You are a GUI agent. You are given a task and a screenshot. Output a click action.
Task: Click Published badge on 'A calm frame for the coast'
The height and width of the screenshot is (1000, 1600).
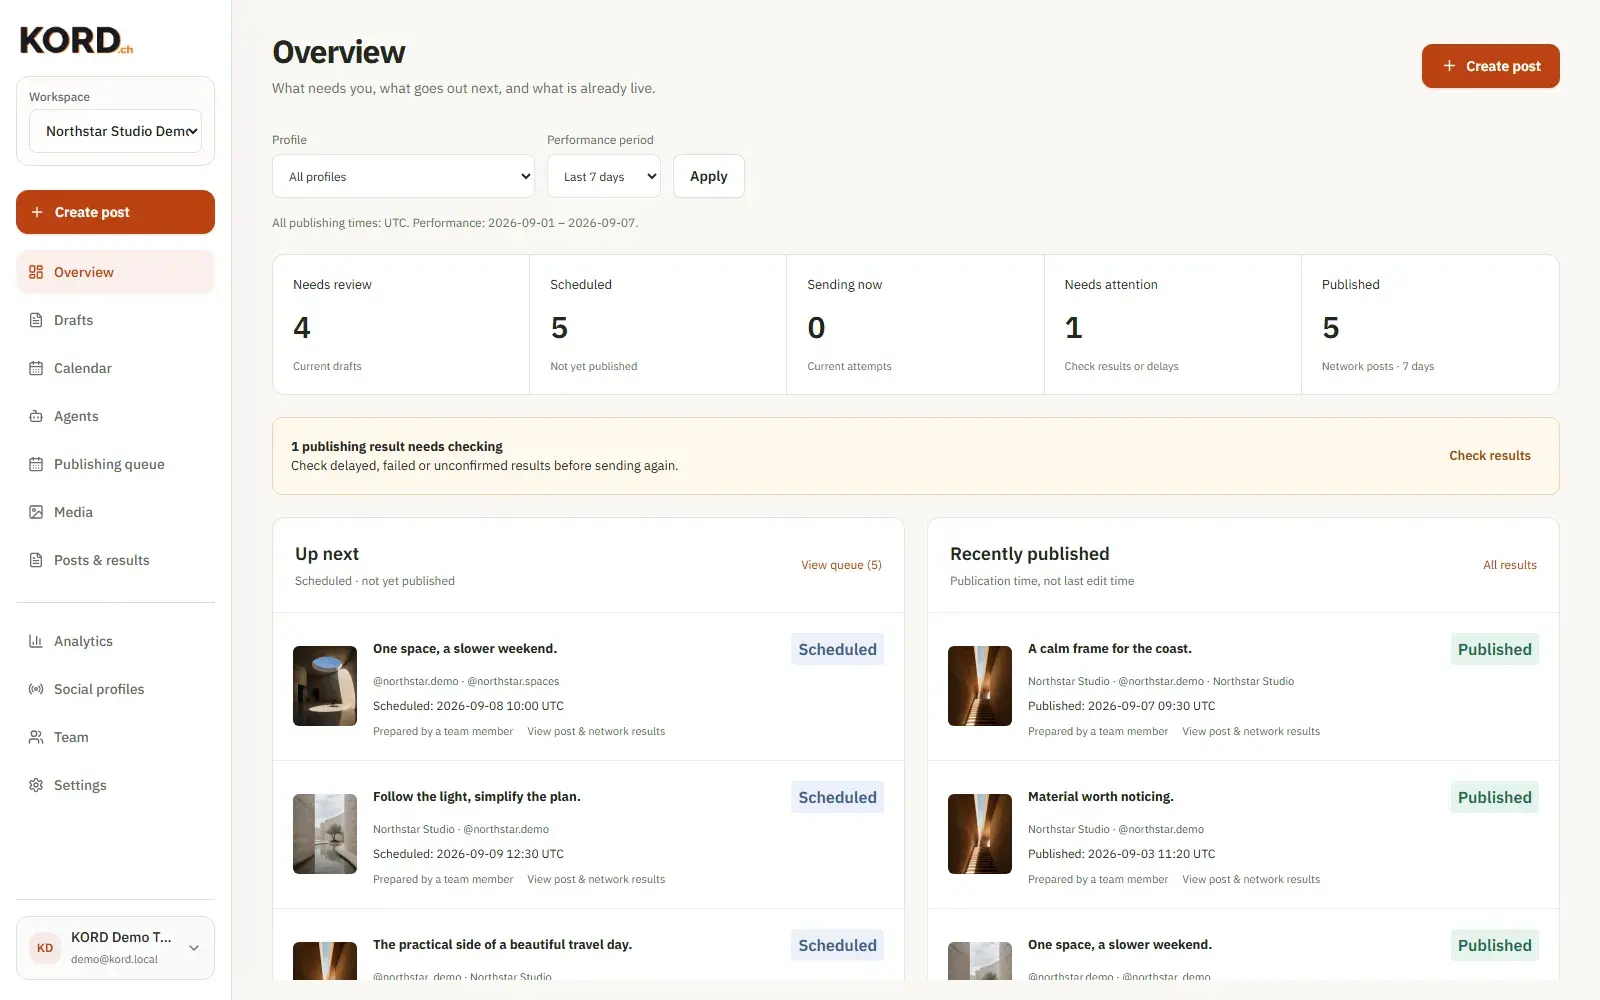pyautogui.click(x=1494, y=649)
